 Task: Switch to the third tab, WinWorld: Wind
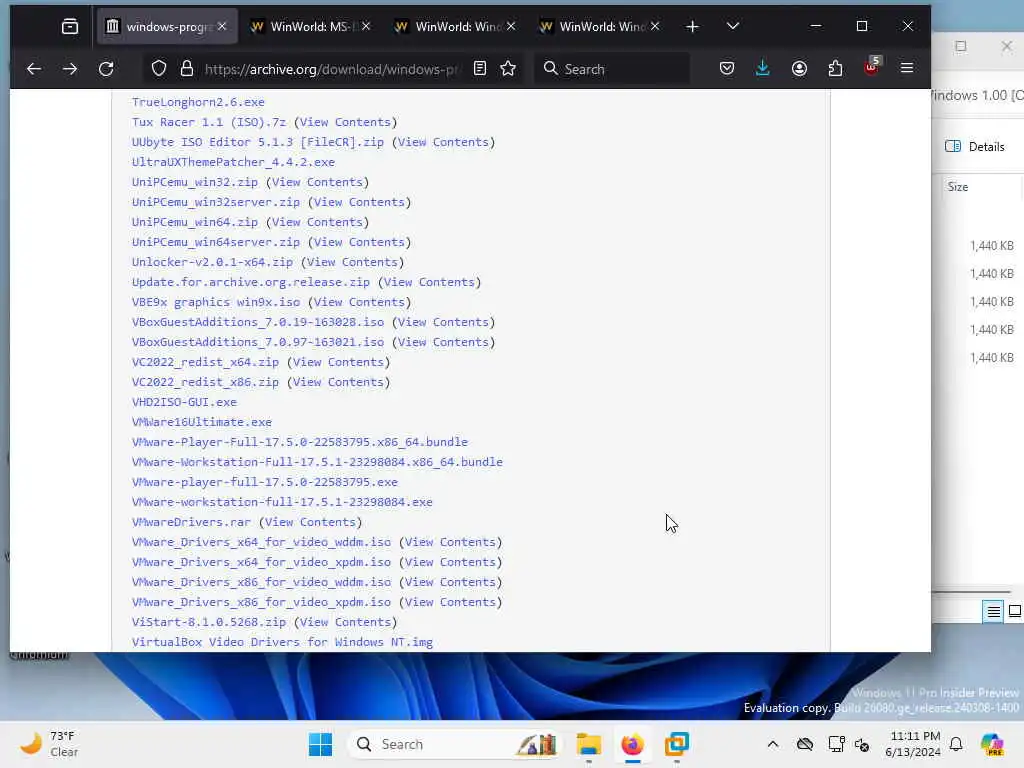coord(456,26)
